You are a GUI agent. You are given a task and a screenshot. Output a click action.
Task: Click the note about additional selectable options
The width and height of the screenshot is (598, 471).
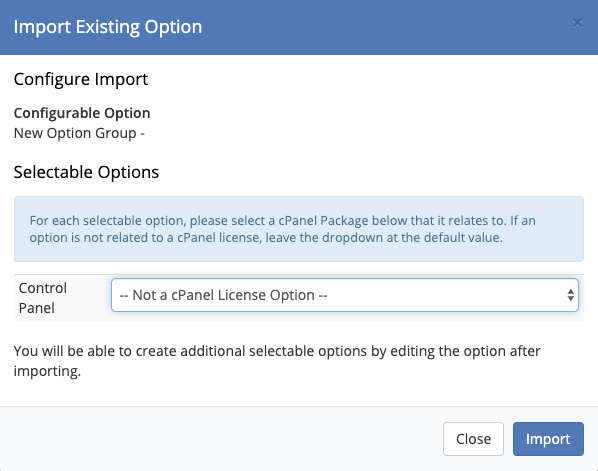click(x=277, y=361)
